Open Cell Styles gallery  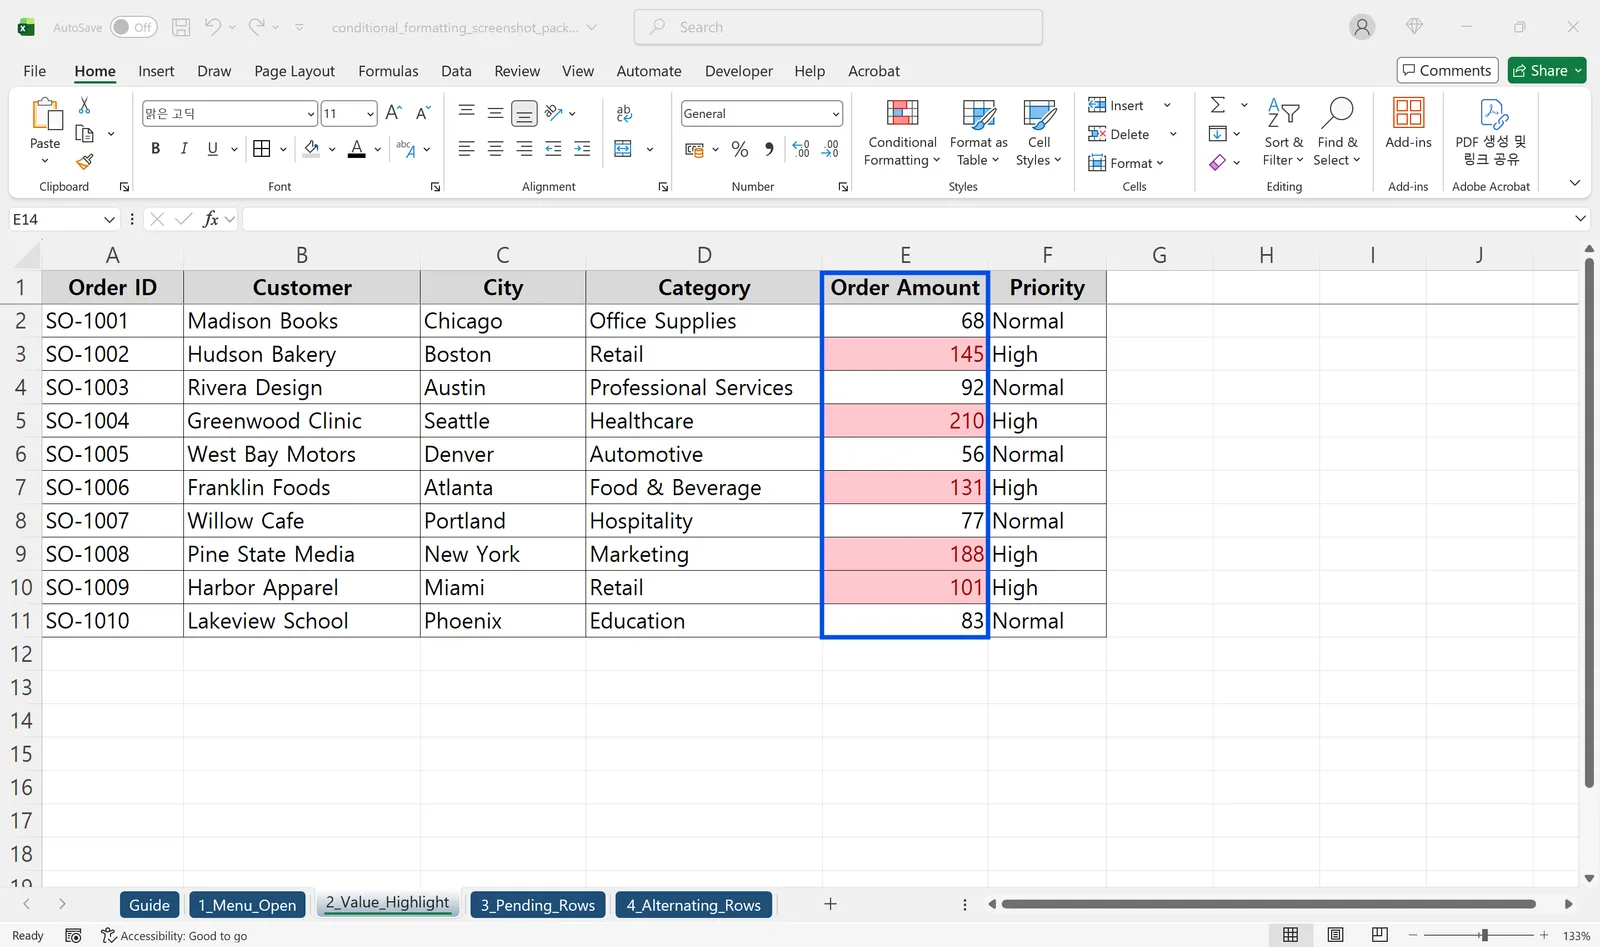click(x=1039, y=133)
